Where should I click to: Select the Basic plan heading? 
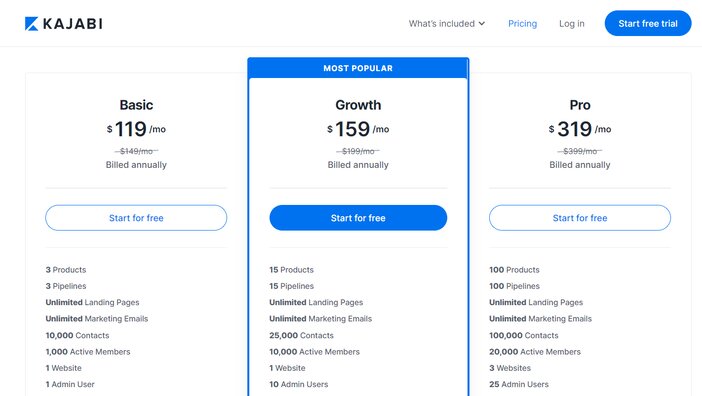[x=136, y=105]
